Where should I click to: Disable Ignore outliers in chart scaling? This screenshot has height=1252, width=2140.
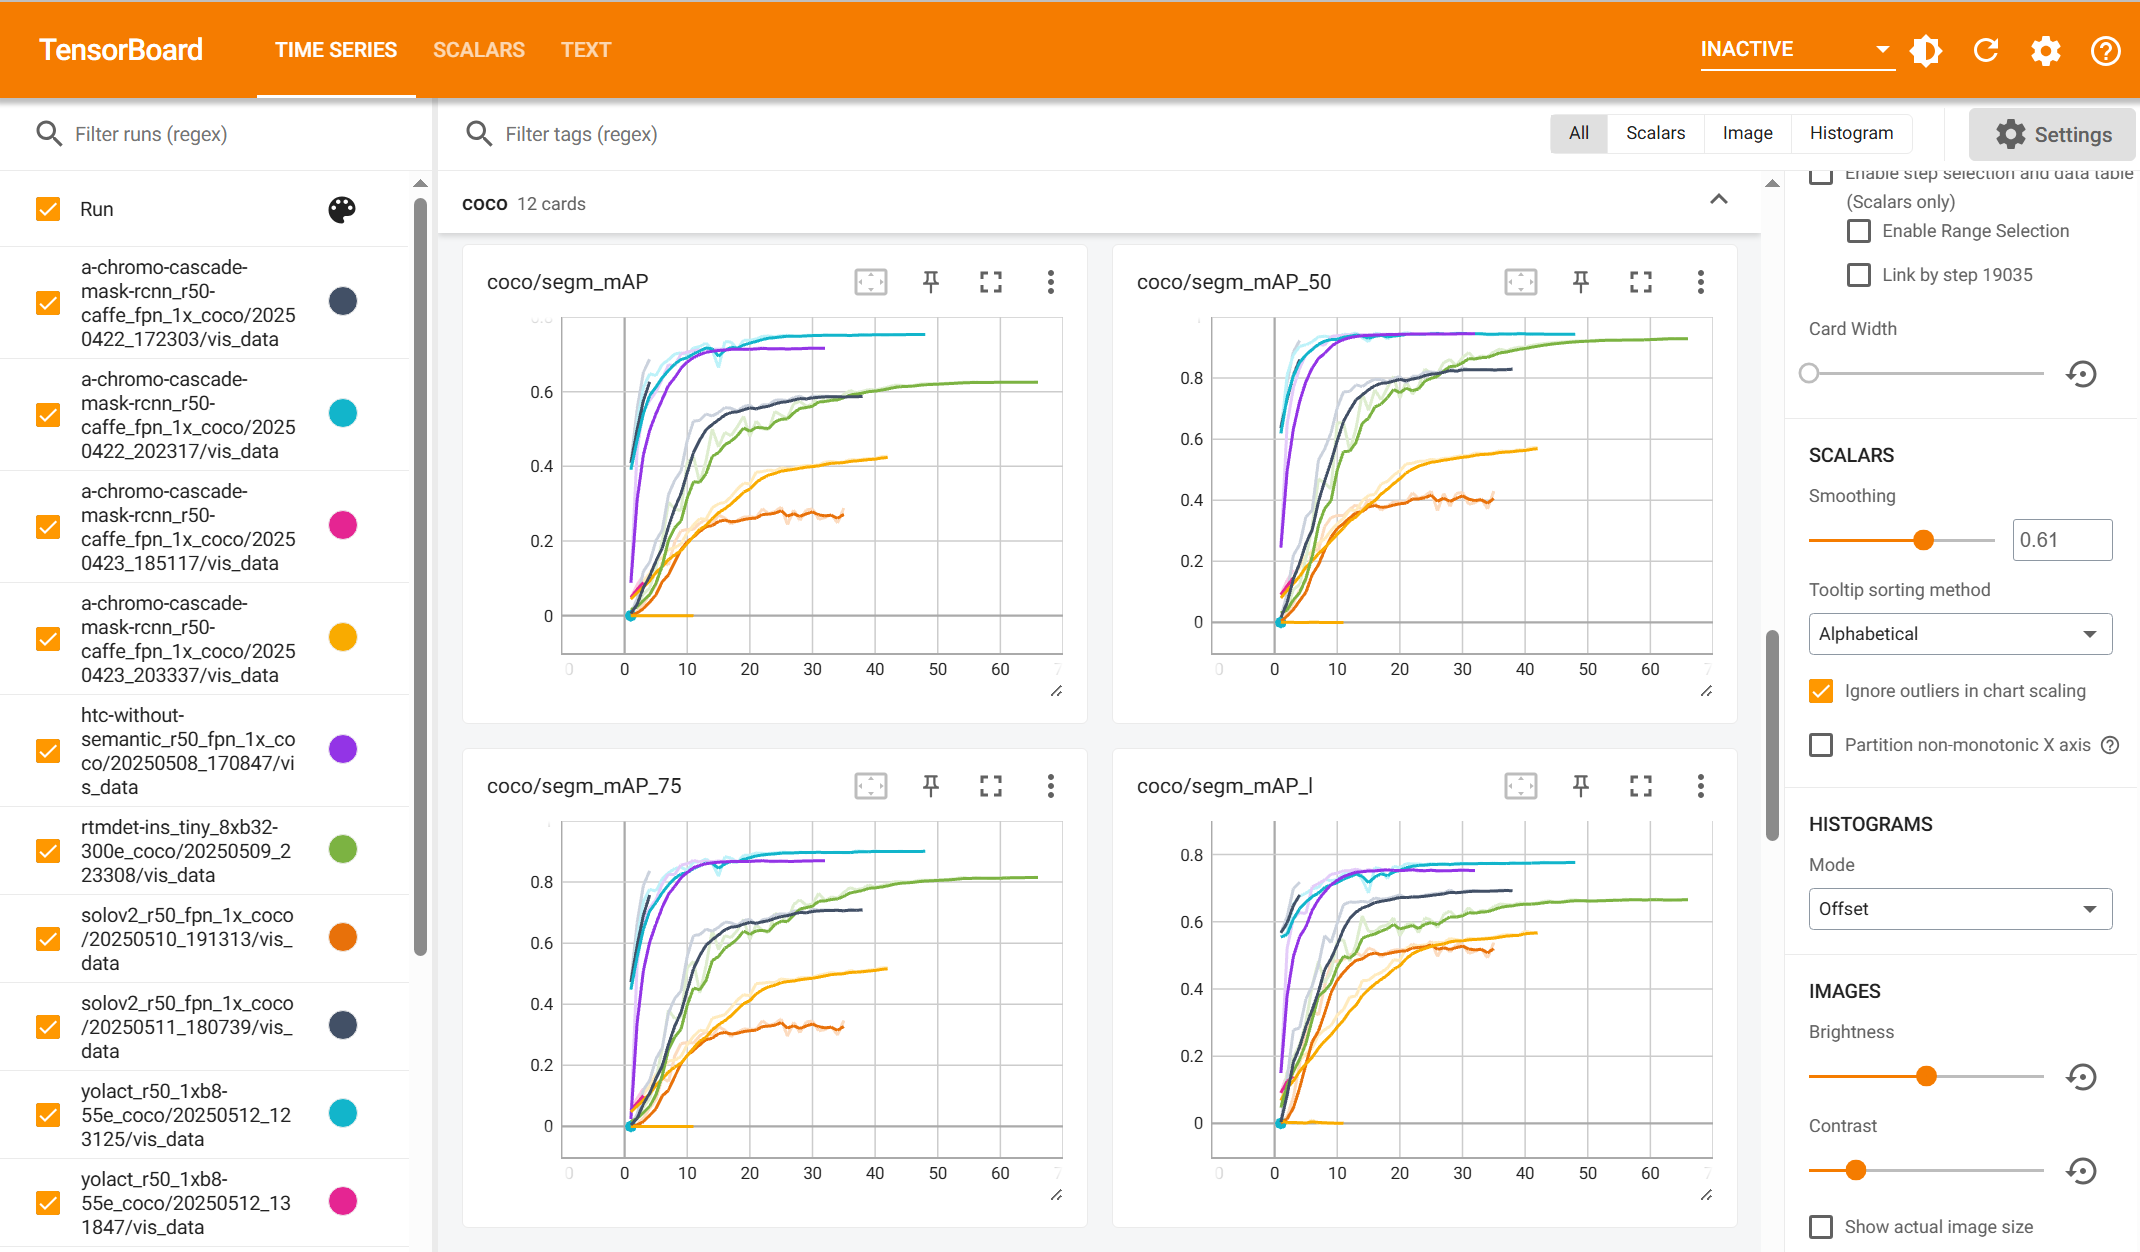(1821, 690)
